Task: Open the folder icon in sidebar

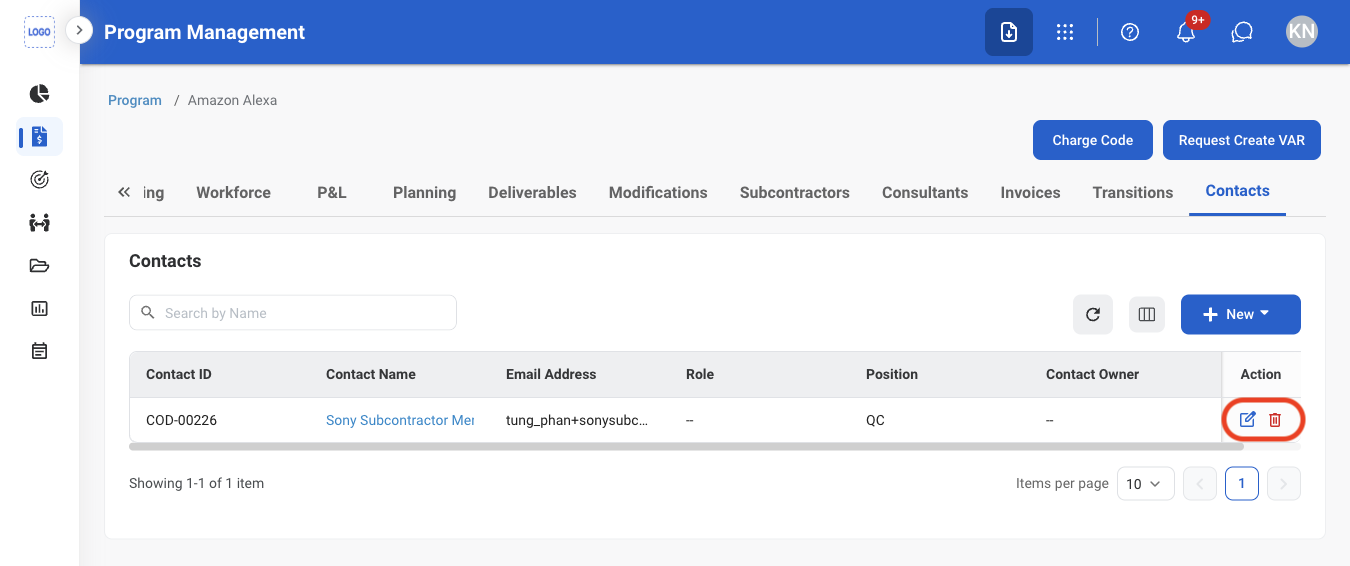Action: (x=39, y=265)
